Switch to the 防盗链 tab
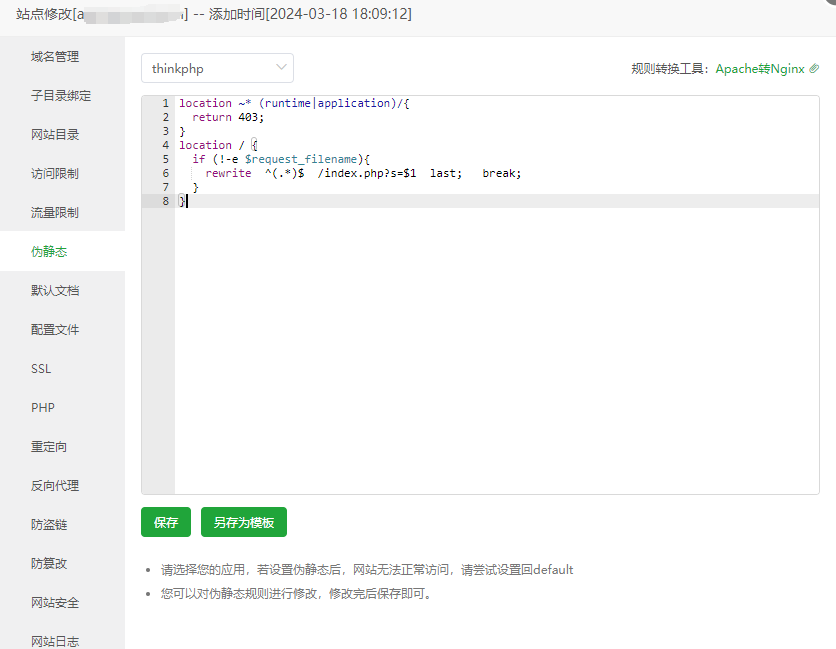The height and width of the screenshot is (649, 836). point(49,525)
